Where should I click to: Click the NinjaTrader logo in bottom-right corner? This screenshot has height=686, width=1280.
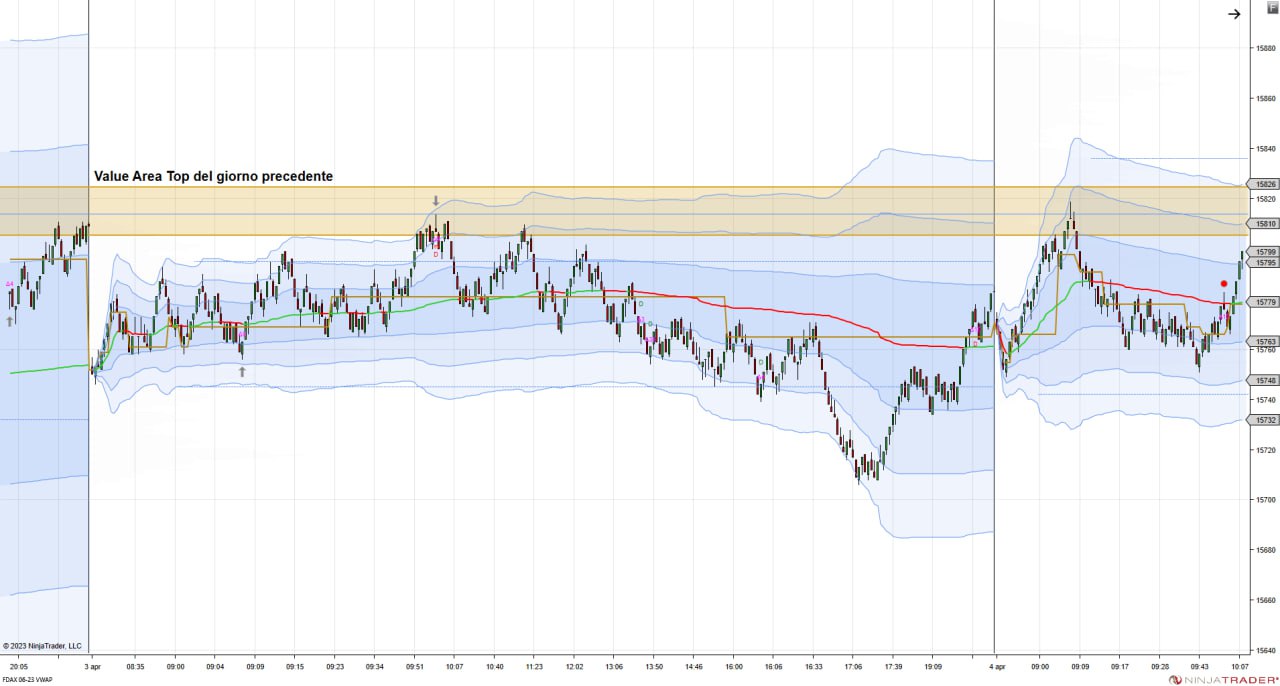point(1220,679)
